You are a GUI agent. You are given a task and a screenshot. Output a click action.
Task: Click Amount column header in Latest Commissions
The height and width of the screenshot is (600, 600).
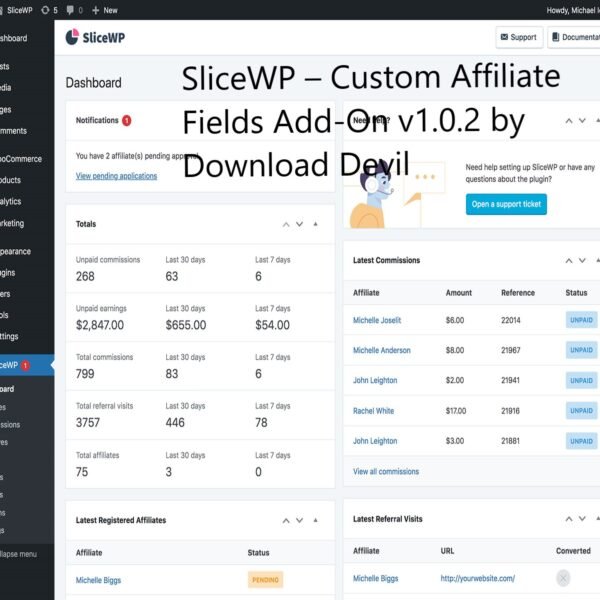[x=458, y=293]
